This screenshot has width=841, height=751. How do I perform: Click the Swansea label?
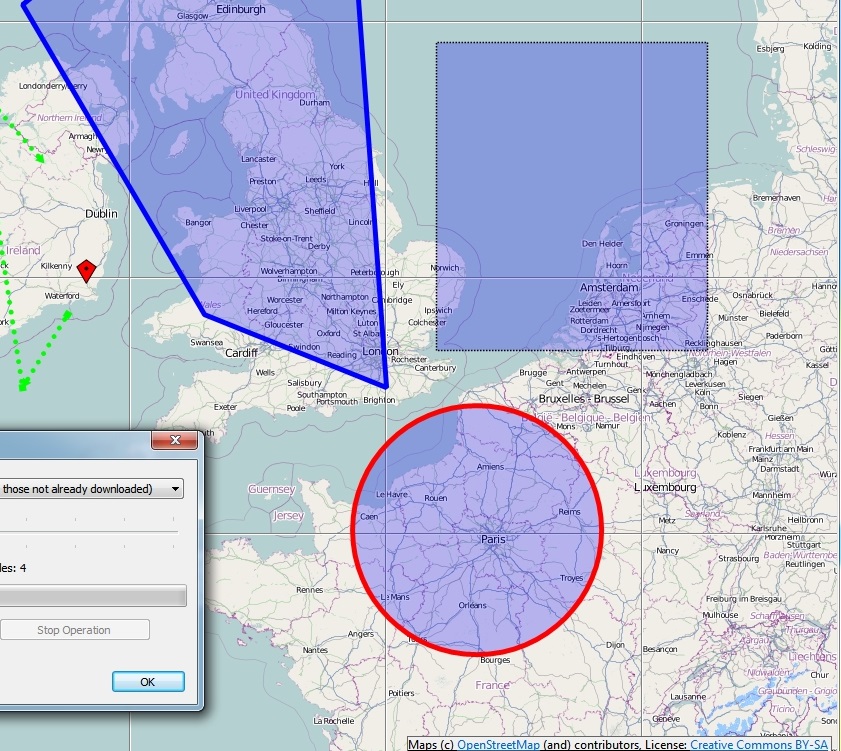coord(206,342)
